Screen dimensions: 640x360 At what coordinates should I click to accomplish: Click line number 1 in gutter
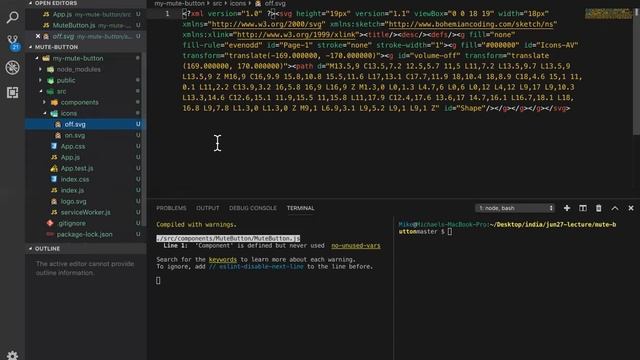pos(167,14)
